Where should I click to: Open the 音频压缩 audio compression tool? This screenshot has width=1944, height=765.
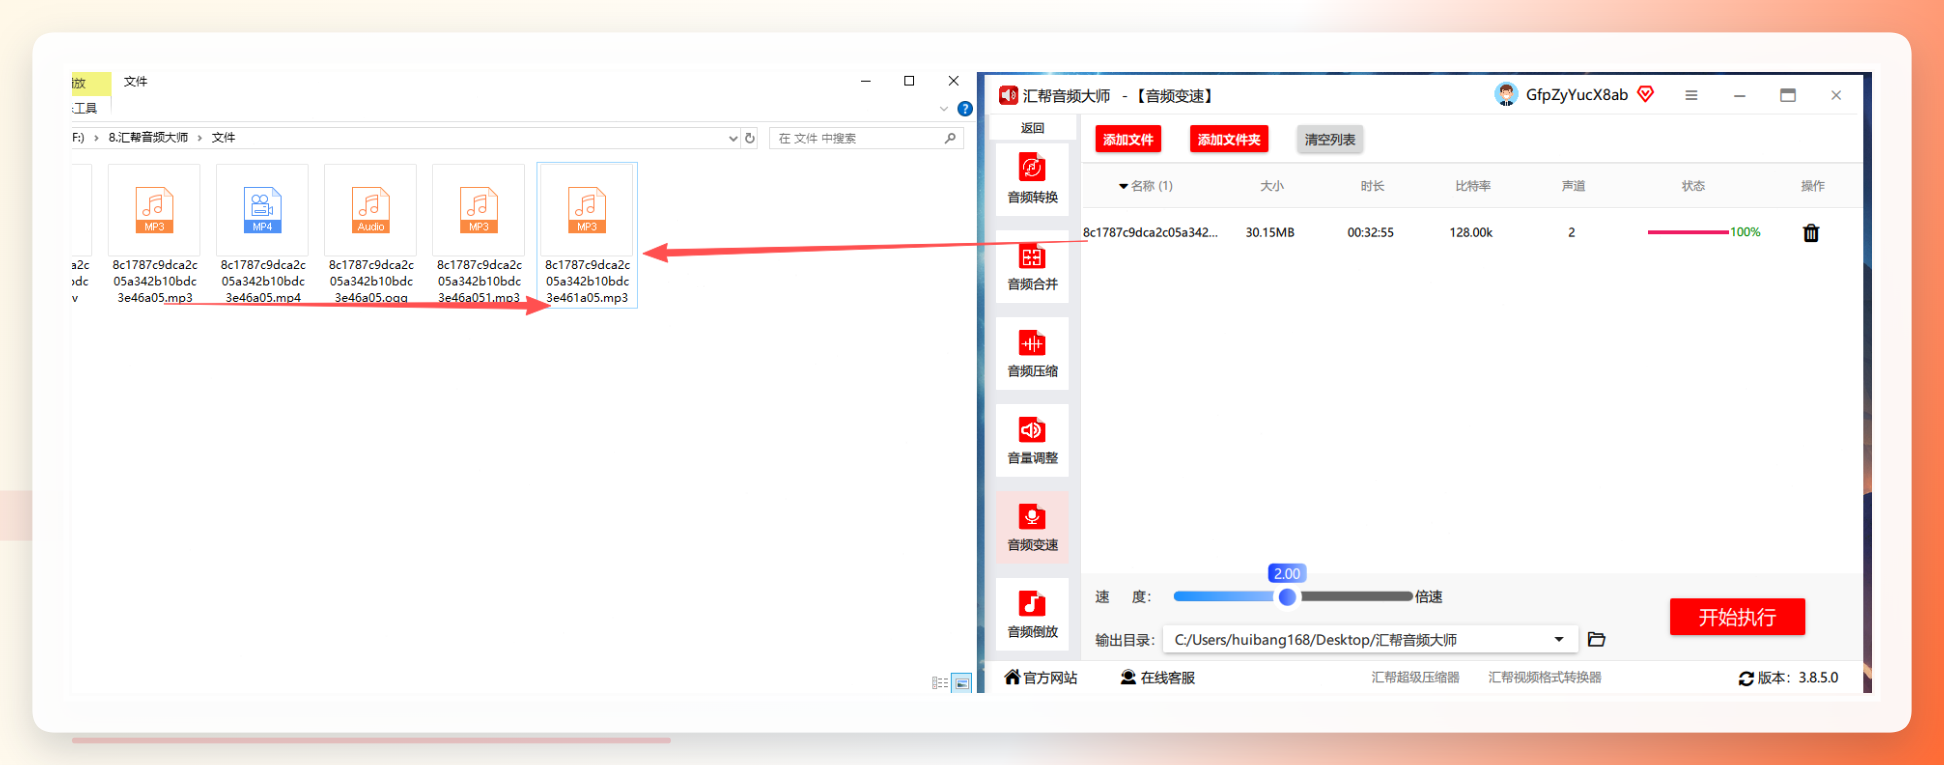click(1032, 353)
